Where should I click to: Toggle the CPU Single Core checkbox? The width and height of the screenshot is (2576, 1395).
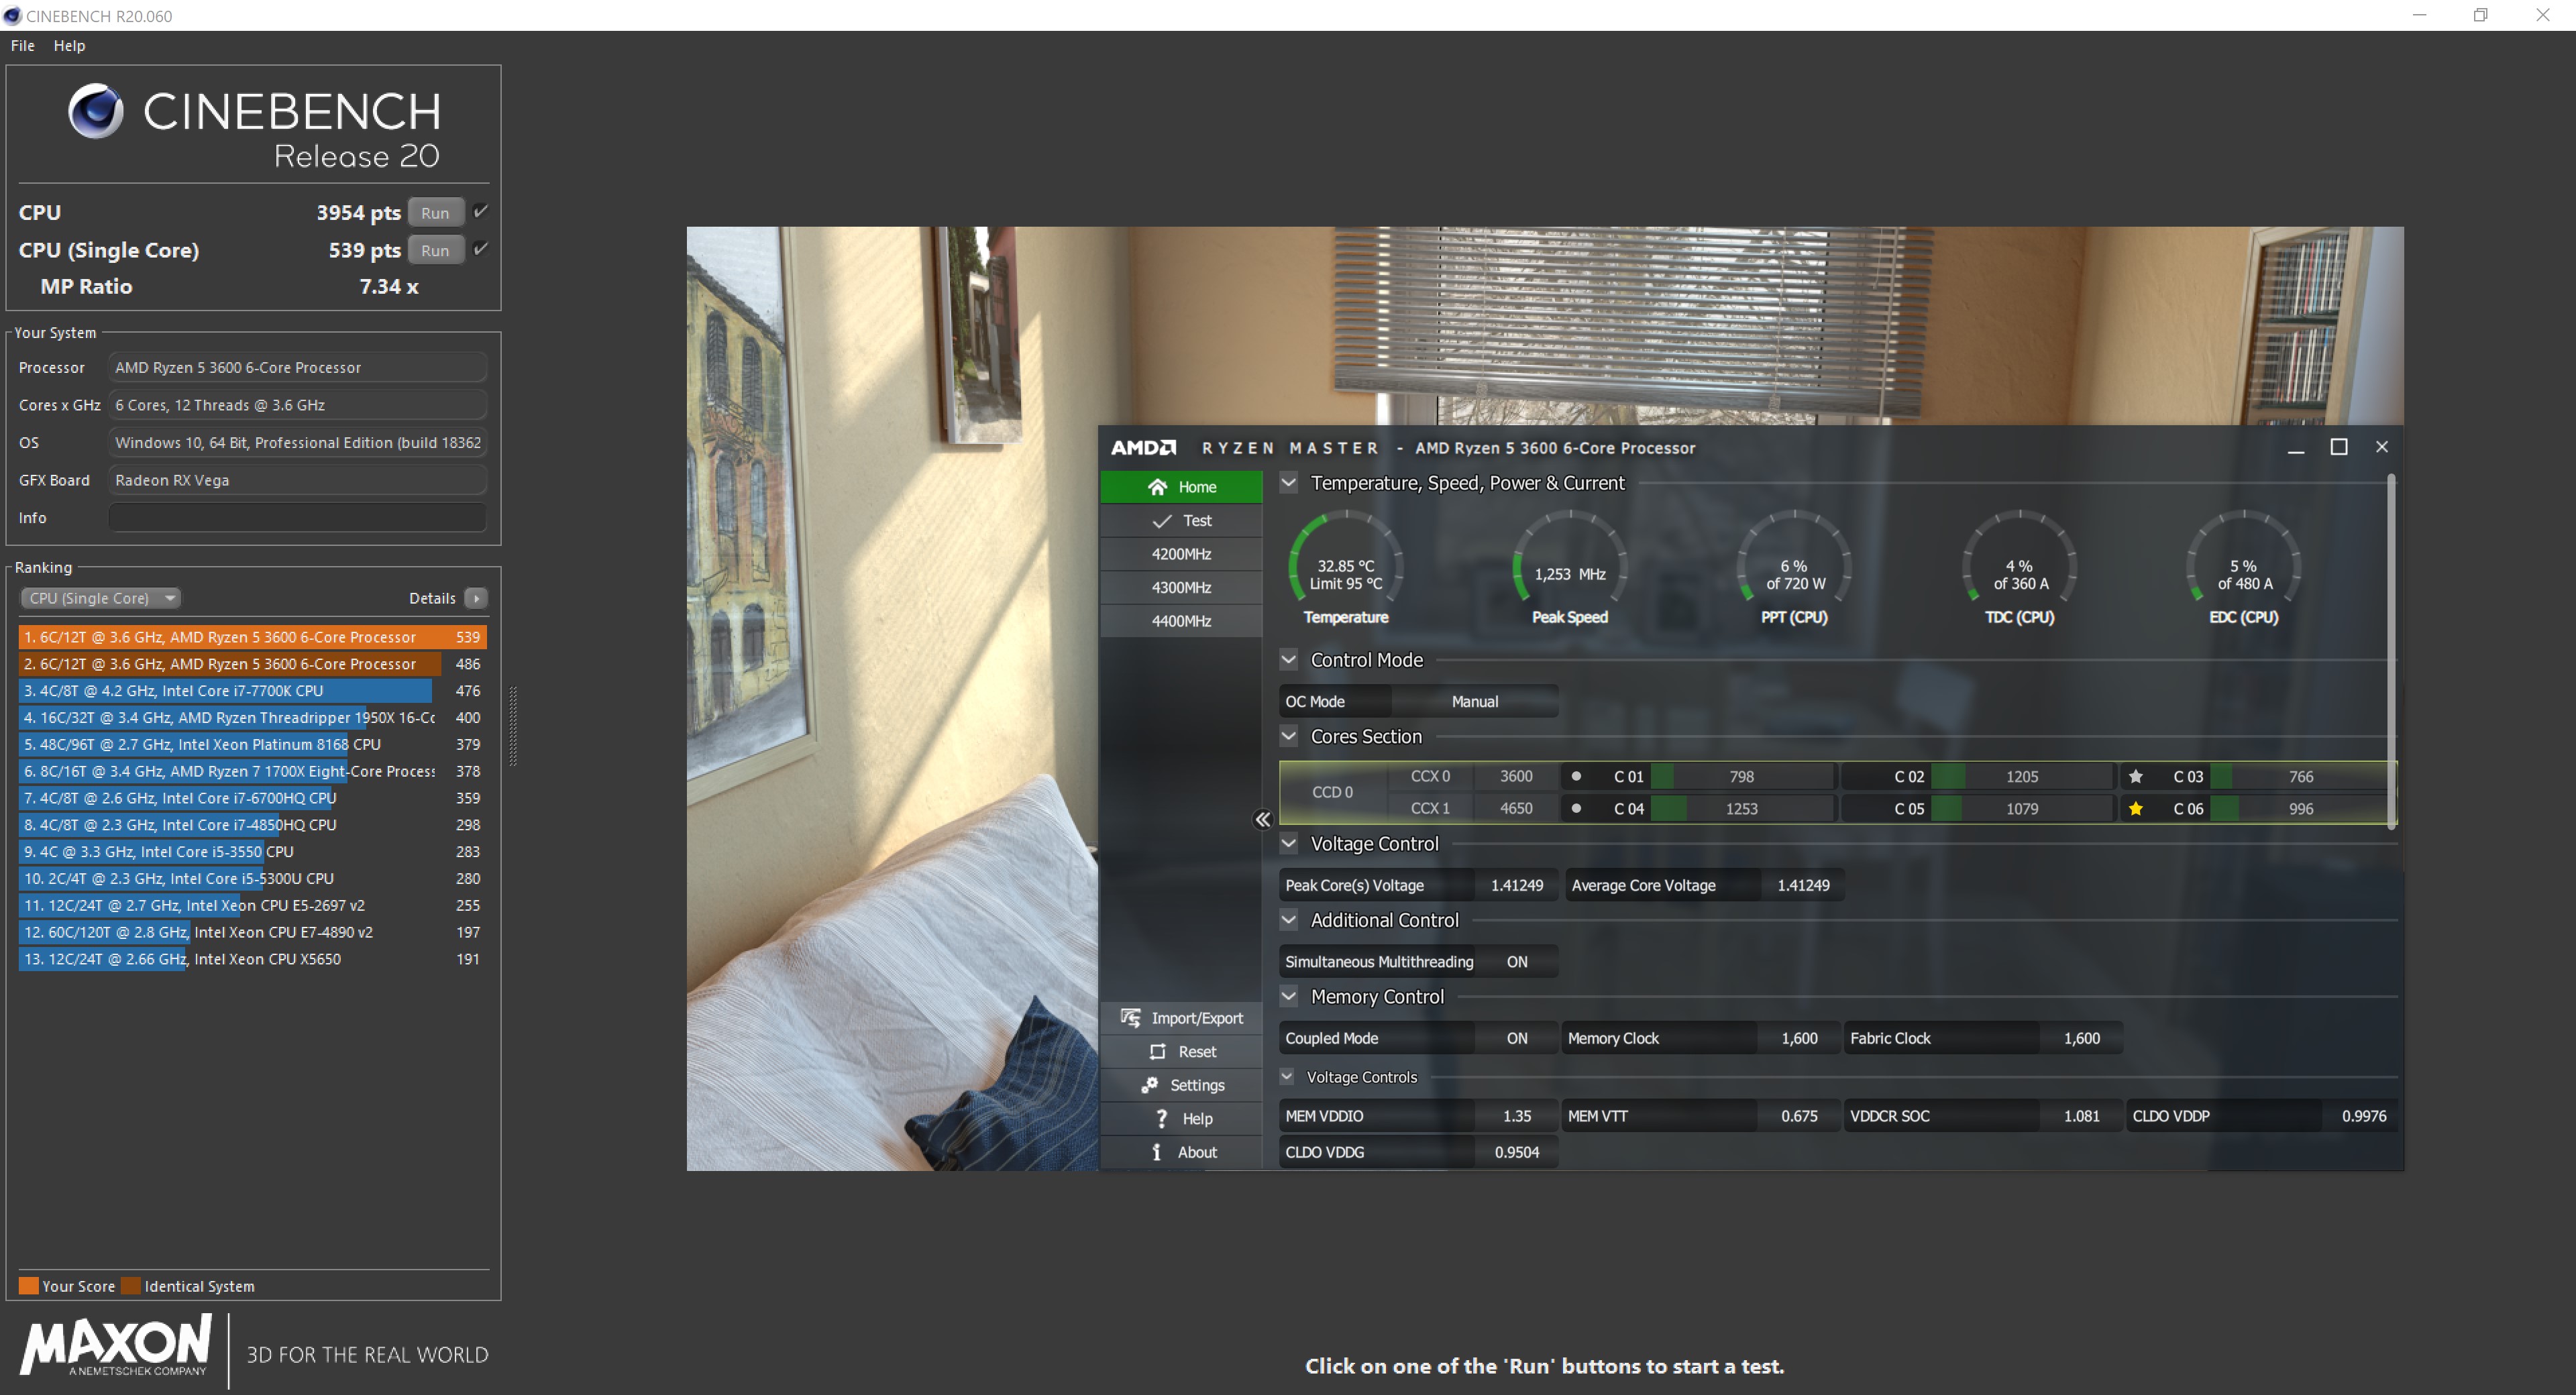pos(481,249)
